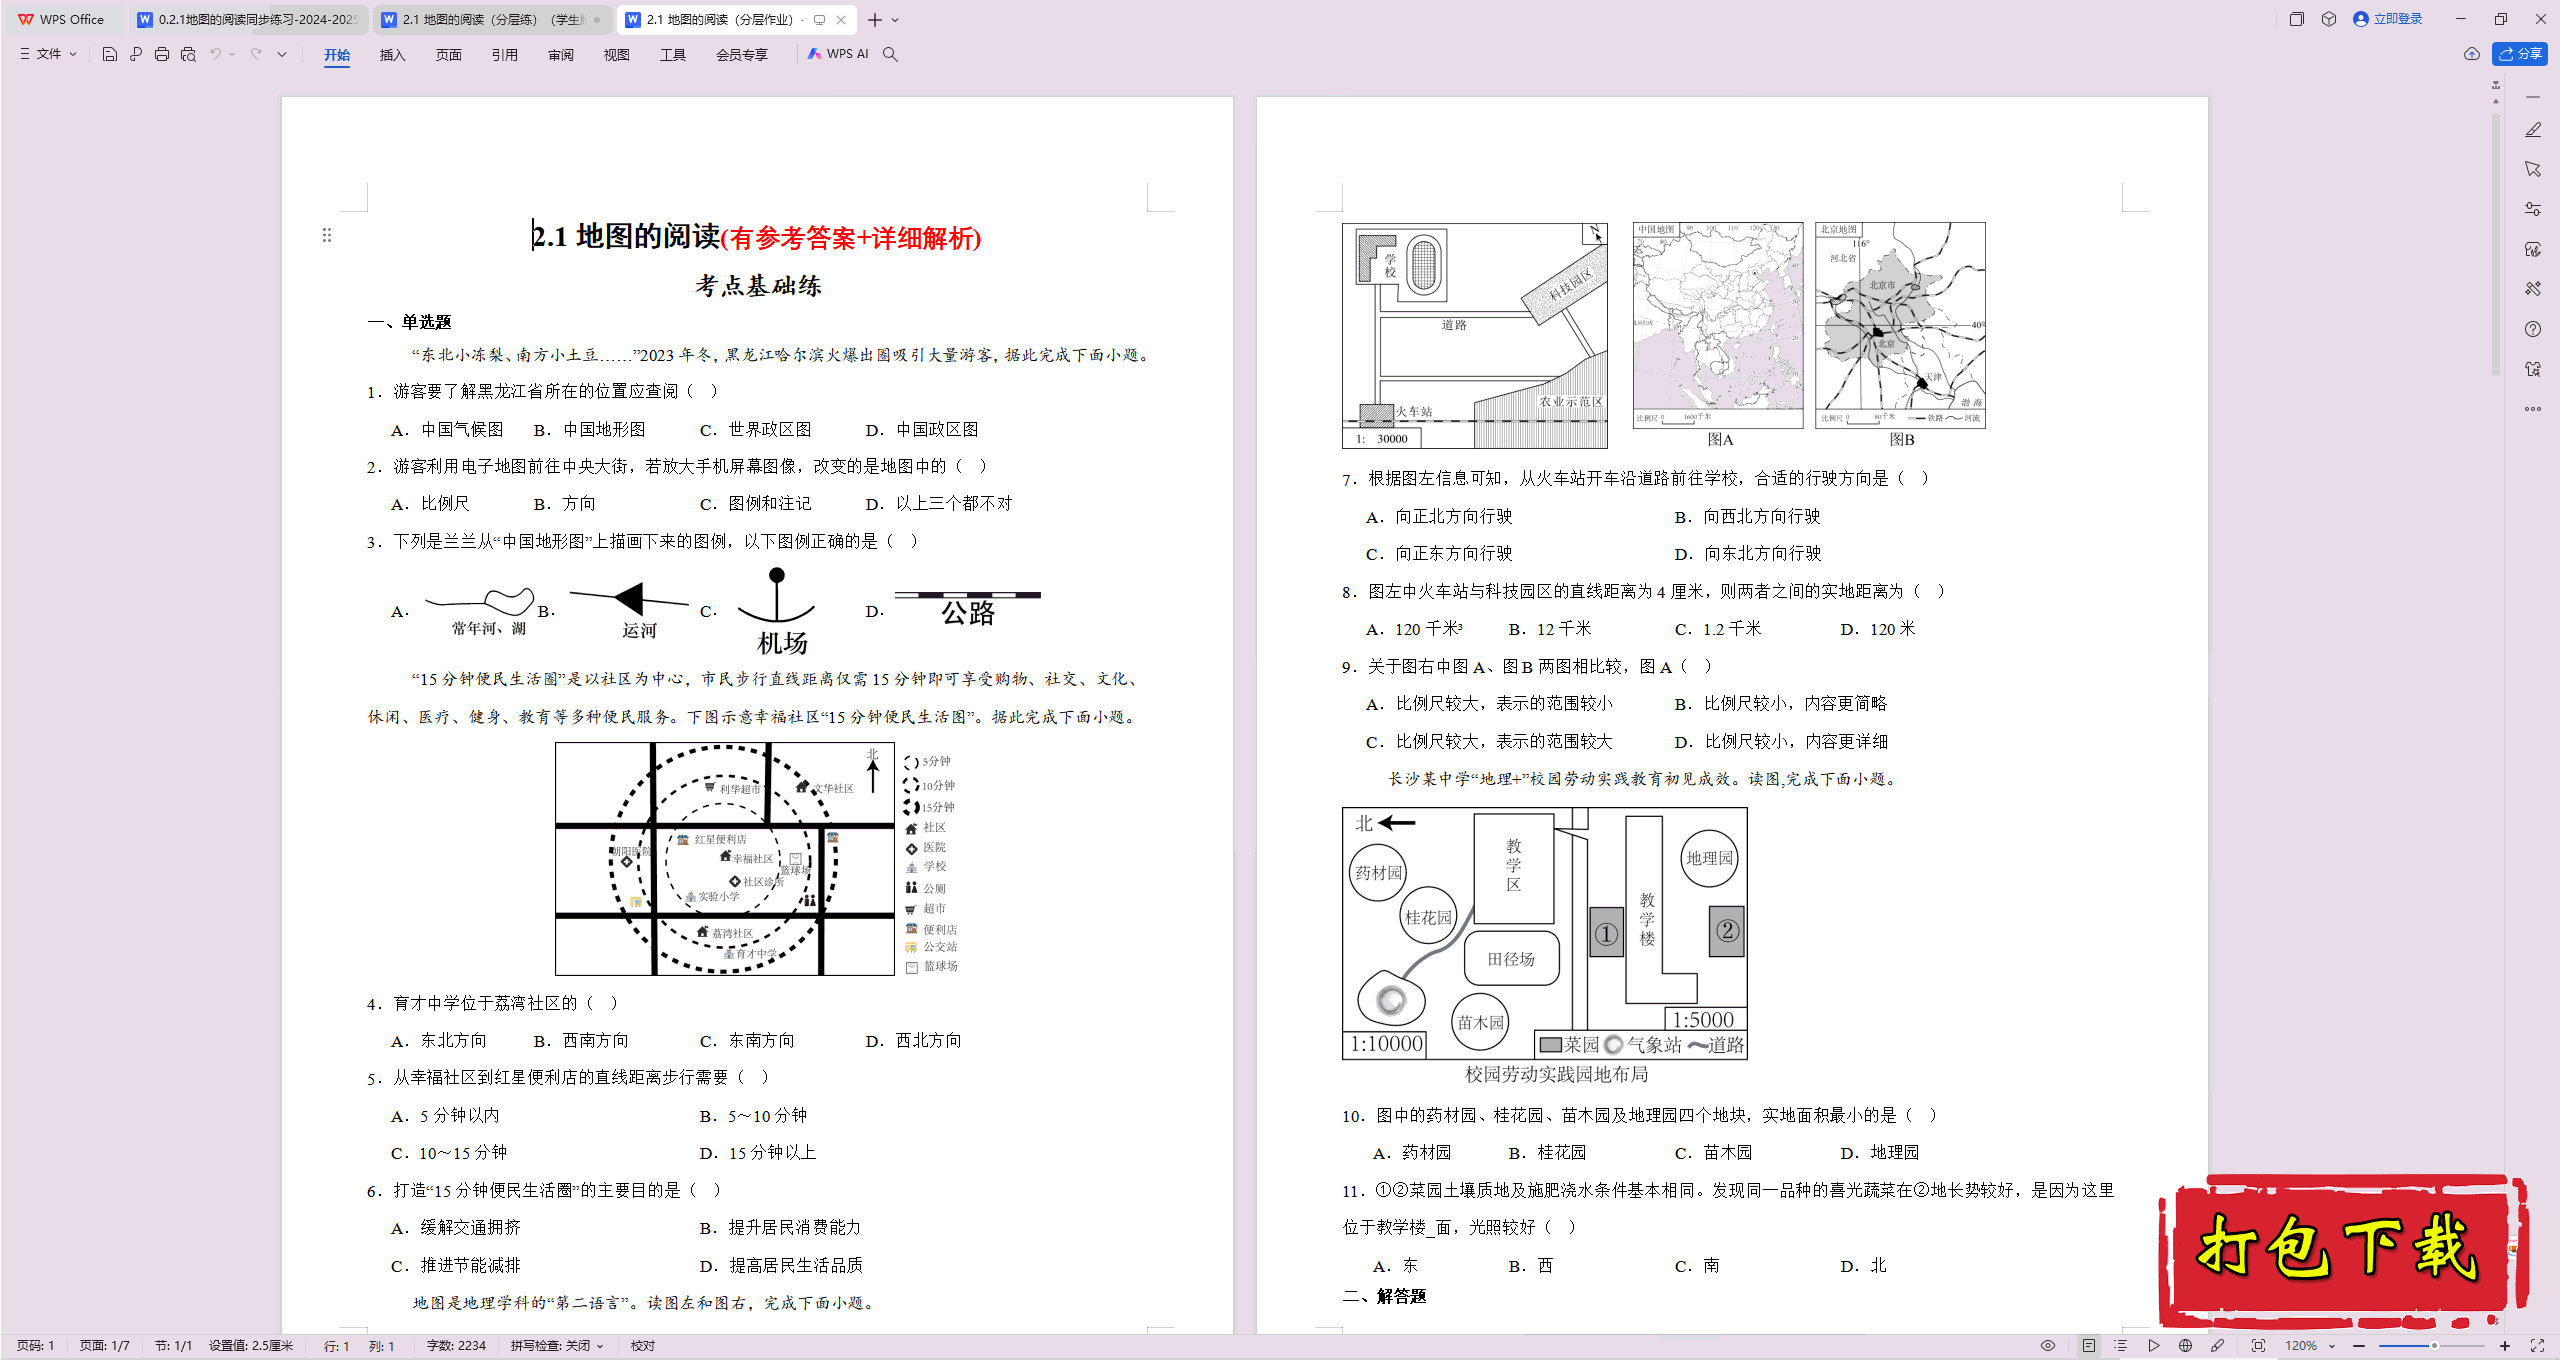2560x1360 pixels.
Task: Select the 工具 ribbon tab
Action: 673,55
